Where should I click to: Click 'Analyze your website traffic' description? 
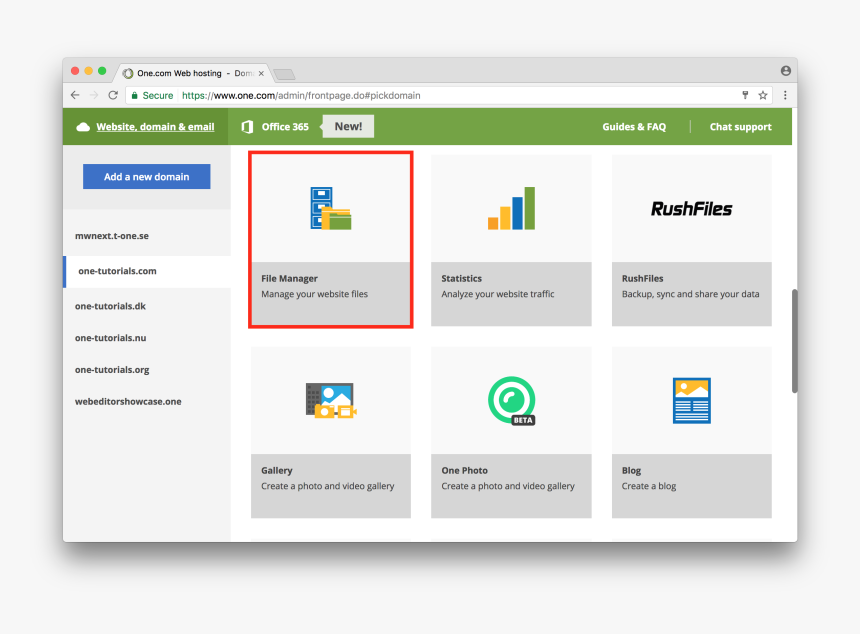(x=497, y=294)
